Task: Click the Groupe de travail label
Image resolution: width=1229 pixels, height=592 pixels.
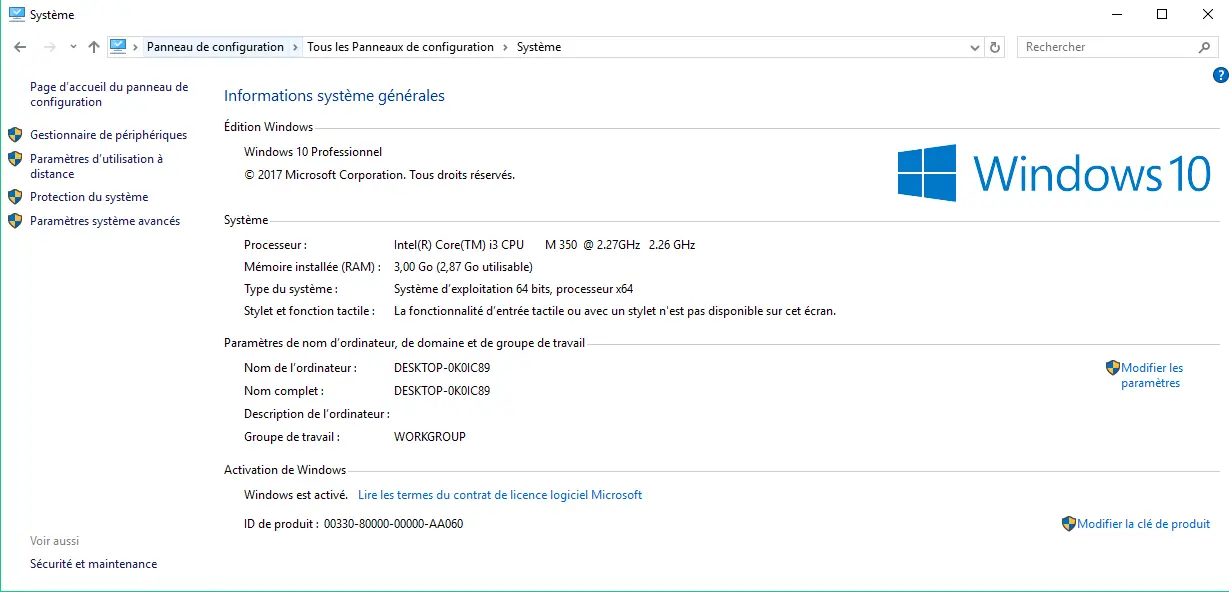Action: tap(292, 437)
